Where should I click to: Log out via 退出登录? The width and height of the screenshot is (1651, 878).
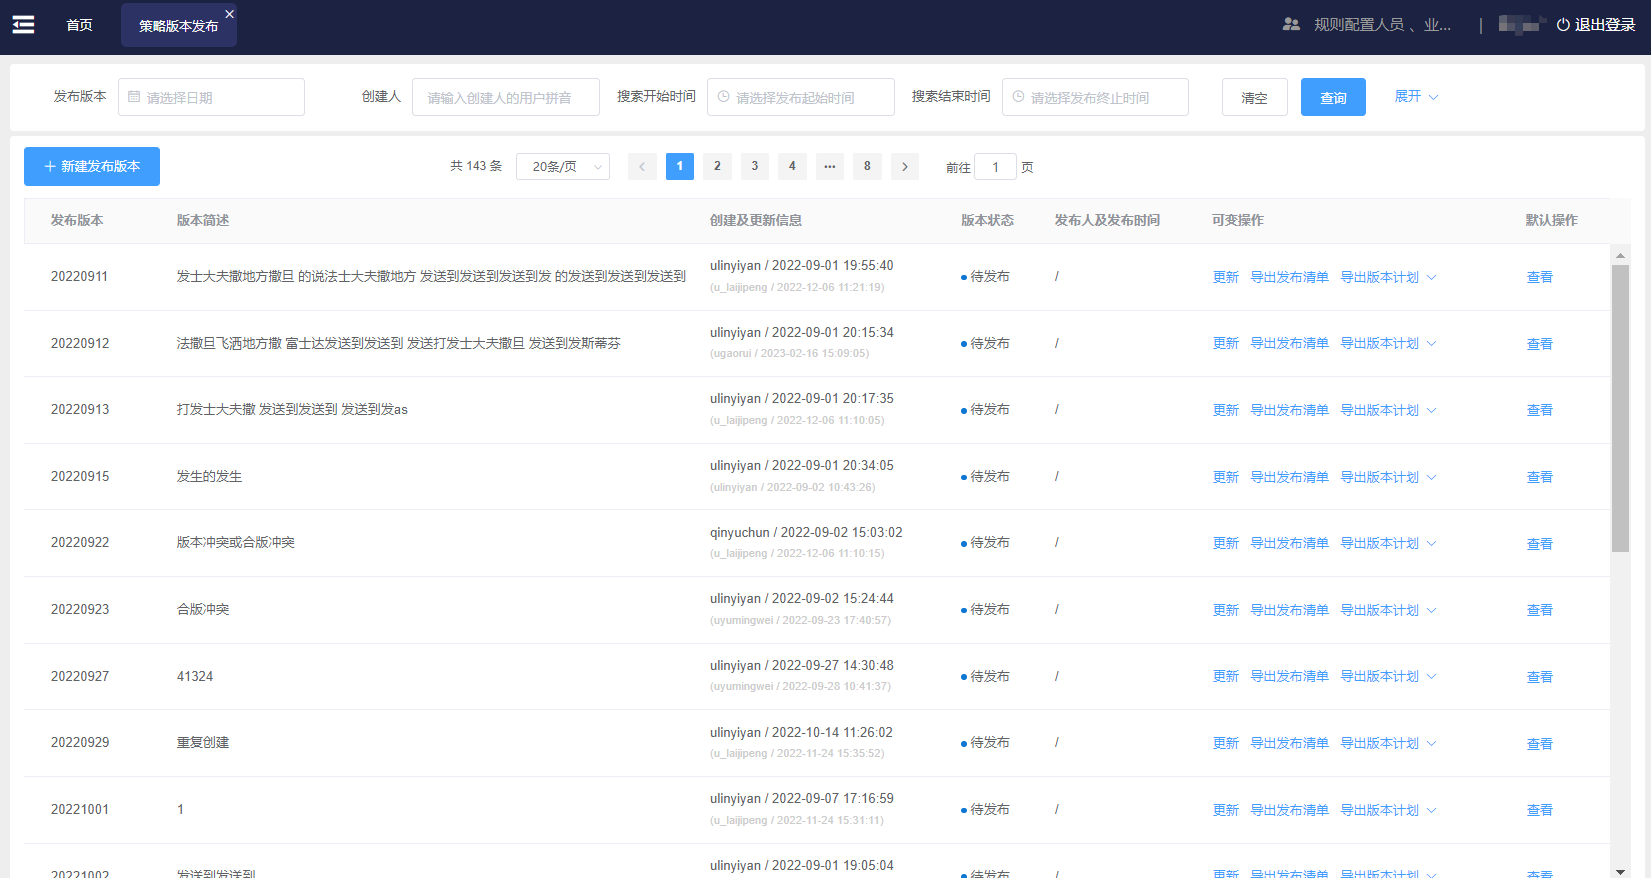1595,25
